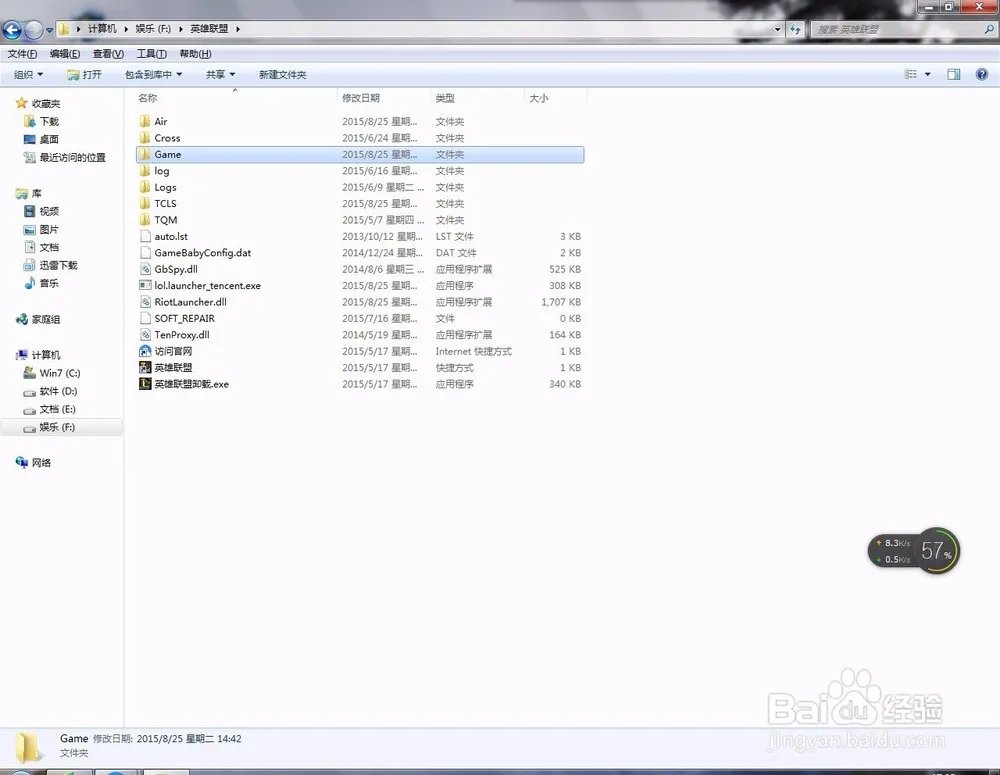
Task: Open the 帮助(H) menu
Action: [195, 54]
